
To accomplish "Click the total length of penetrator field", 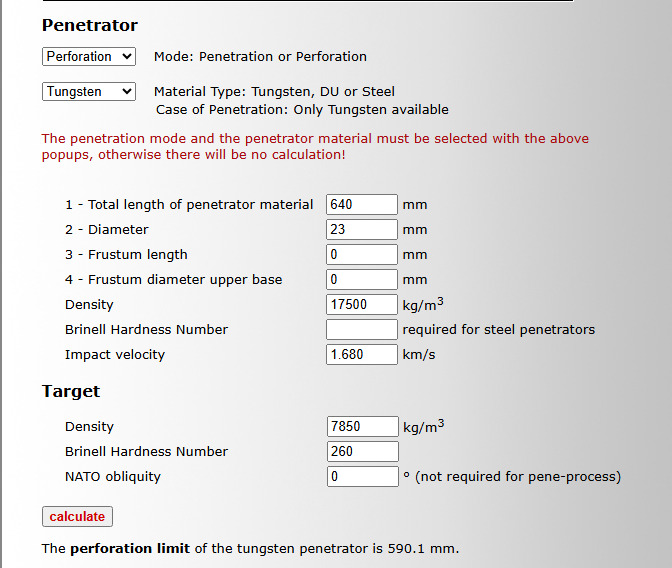I will 362,205.
